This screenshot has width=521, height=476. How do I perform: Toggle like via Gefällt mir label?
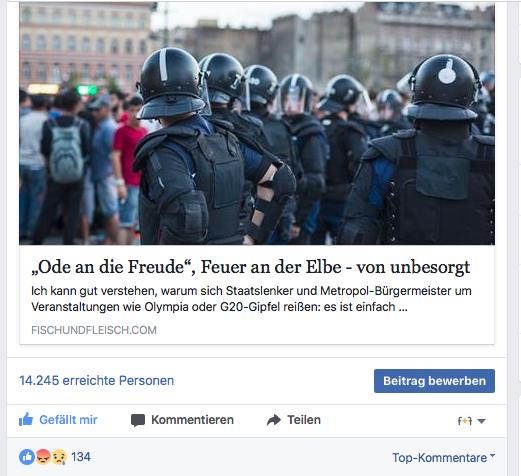pyautogui.click(x=68, y=420)
